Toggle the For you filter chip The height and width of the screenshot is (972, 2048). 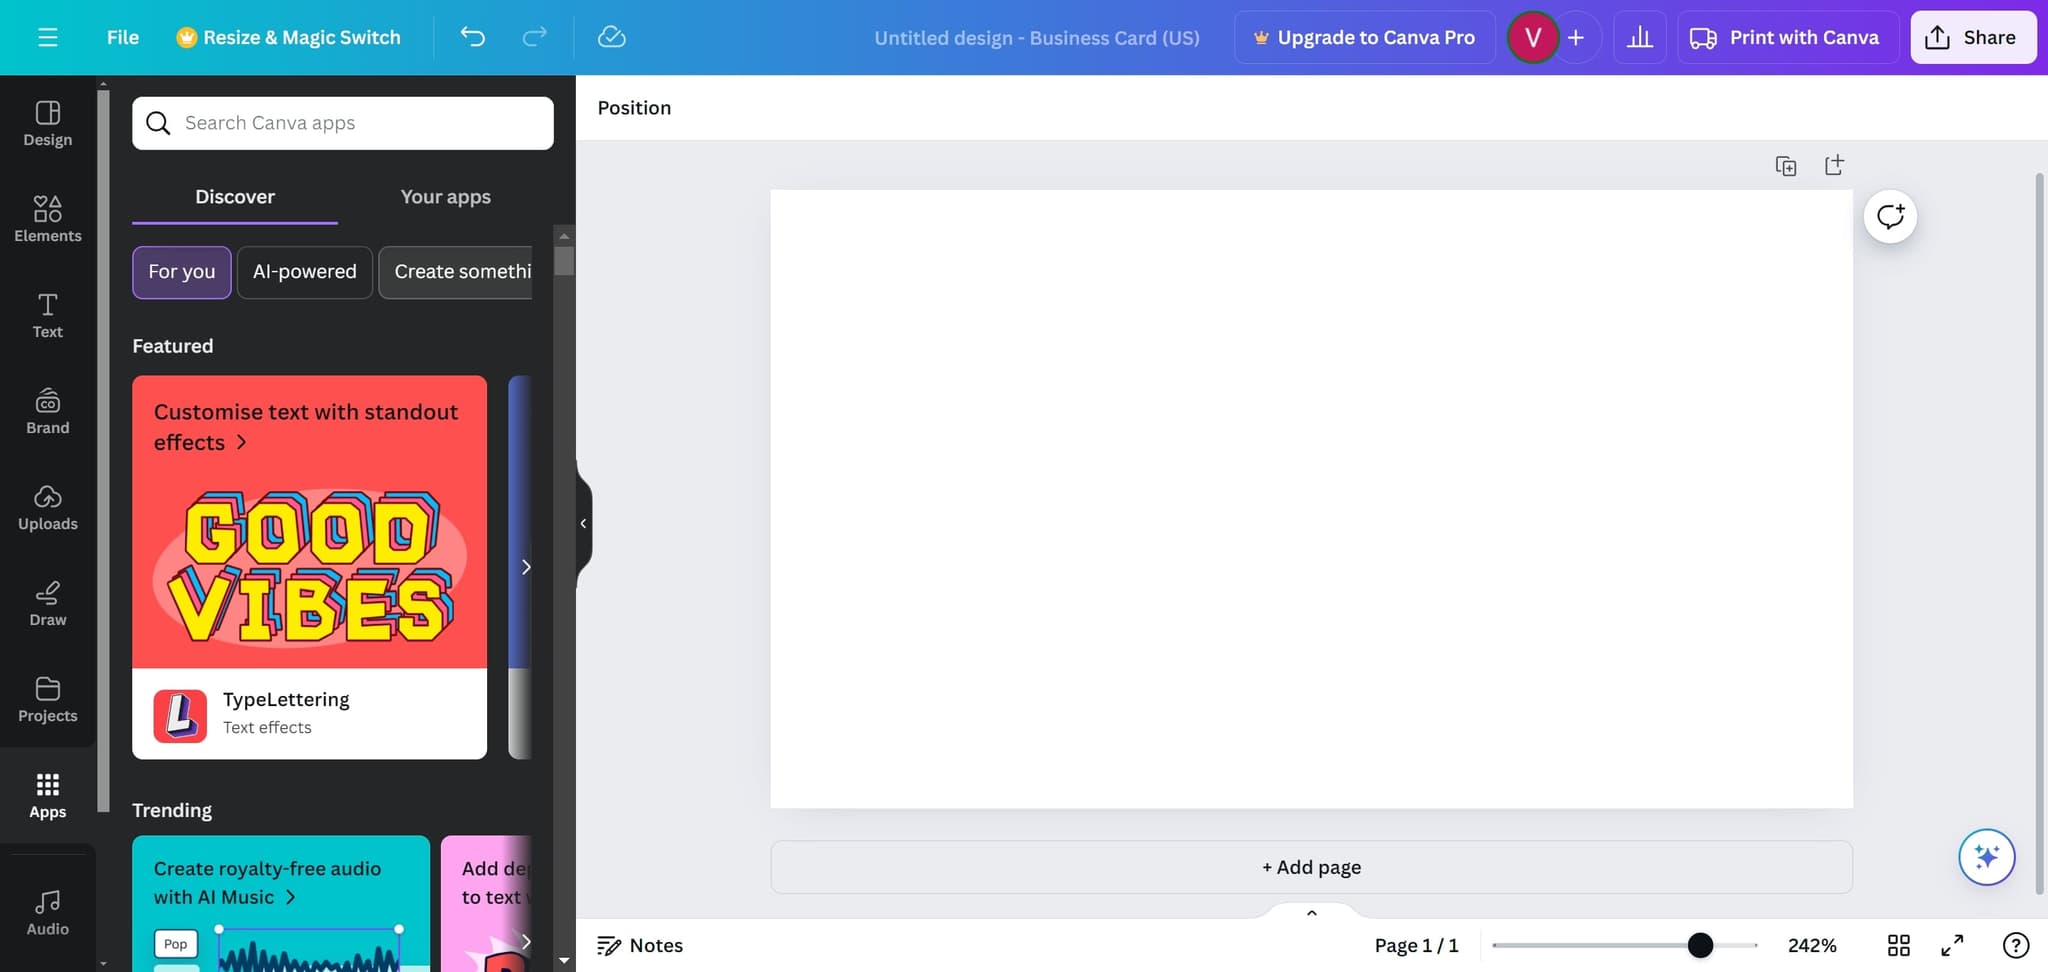[x=181, y=271]
